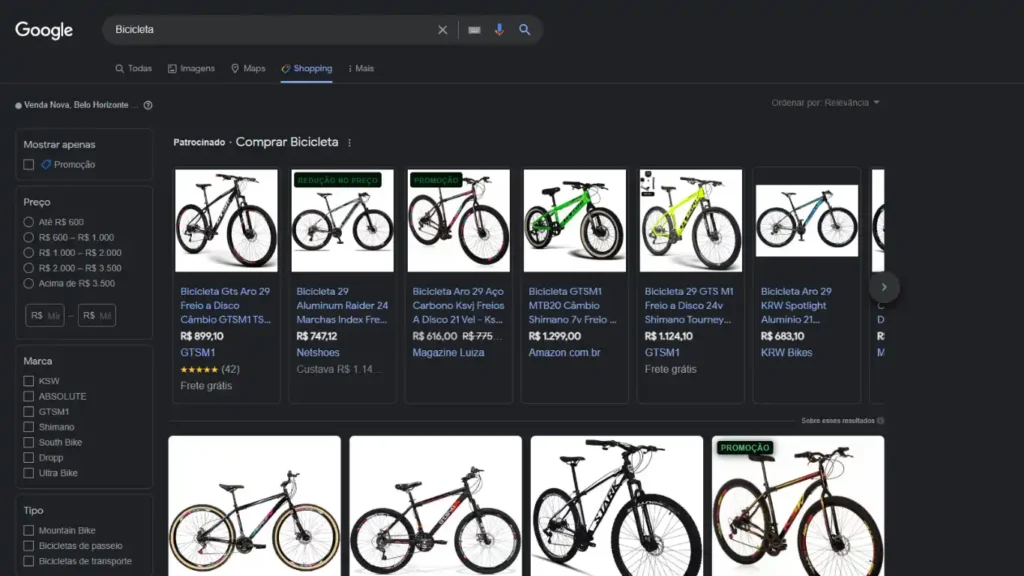Switch to the Imagens tab
The image size is (1024, 576).
point(191,69)
